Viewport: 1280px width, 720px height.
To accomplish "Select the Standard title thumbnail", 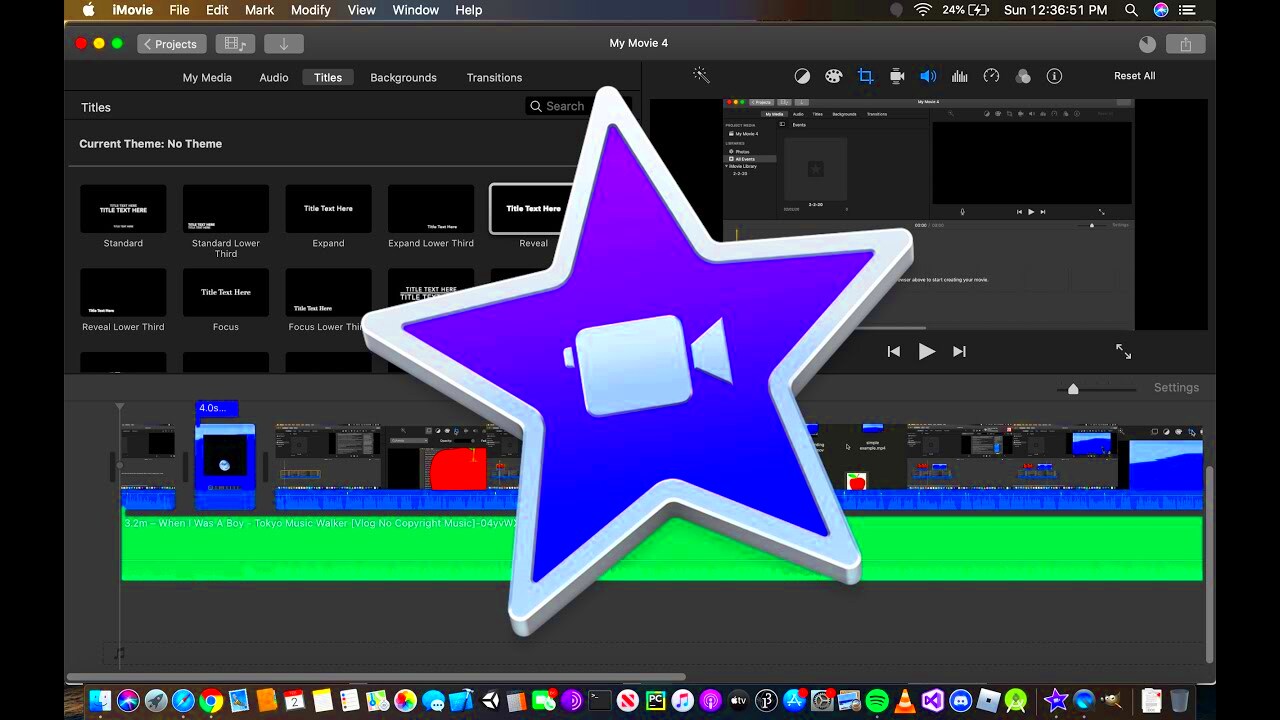I will pos(123,209).
